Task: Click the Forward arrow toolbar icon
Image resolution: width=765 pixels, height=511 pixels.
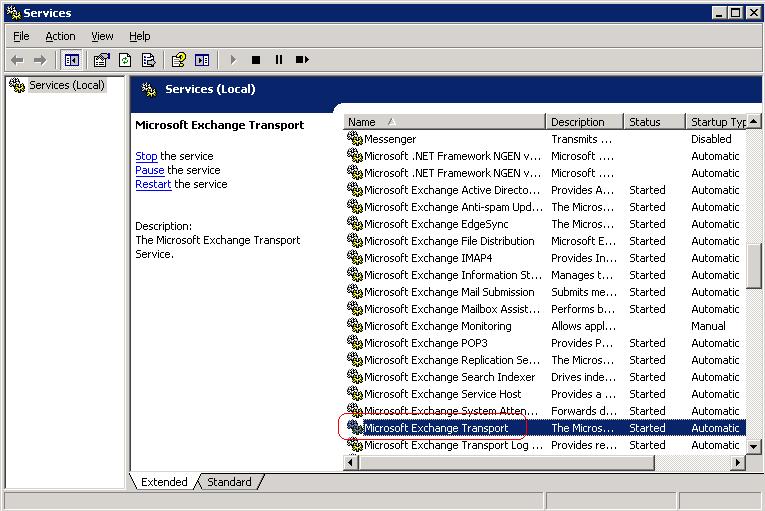Action: click(40, 60)
